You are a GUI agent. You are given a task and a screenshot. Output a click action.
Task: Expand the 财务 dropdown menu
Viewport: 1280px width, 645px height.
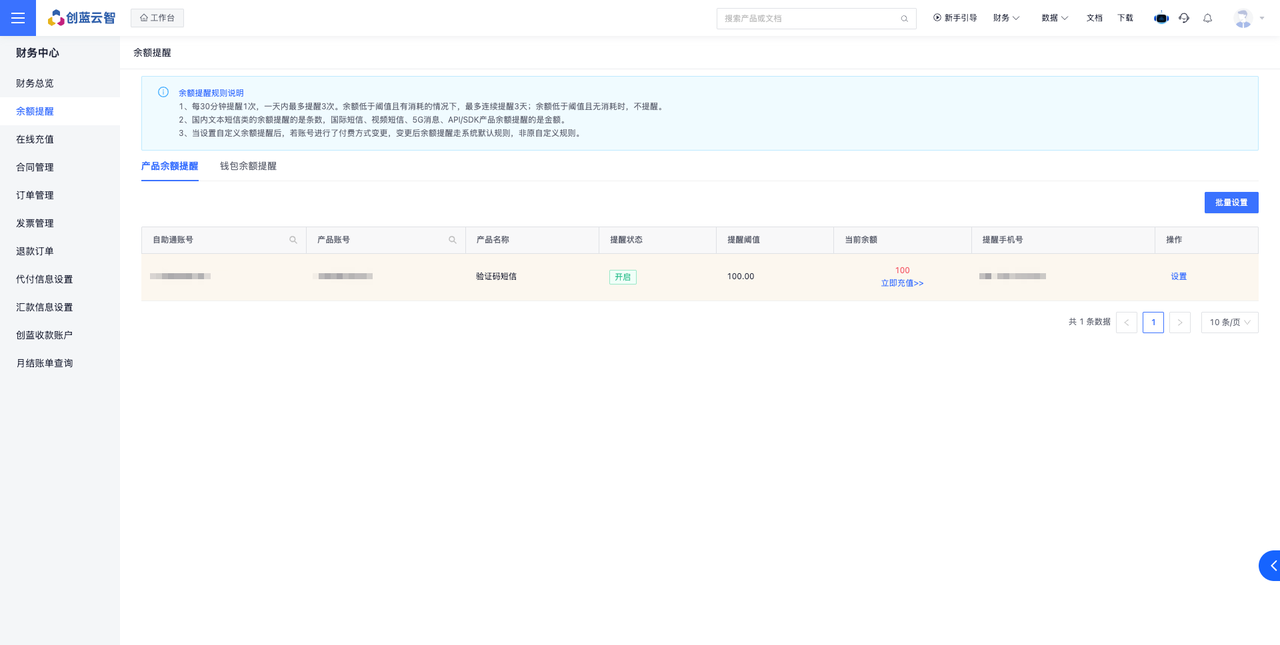click(x=1006, y=18)
